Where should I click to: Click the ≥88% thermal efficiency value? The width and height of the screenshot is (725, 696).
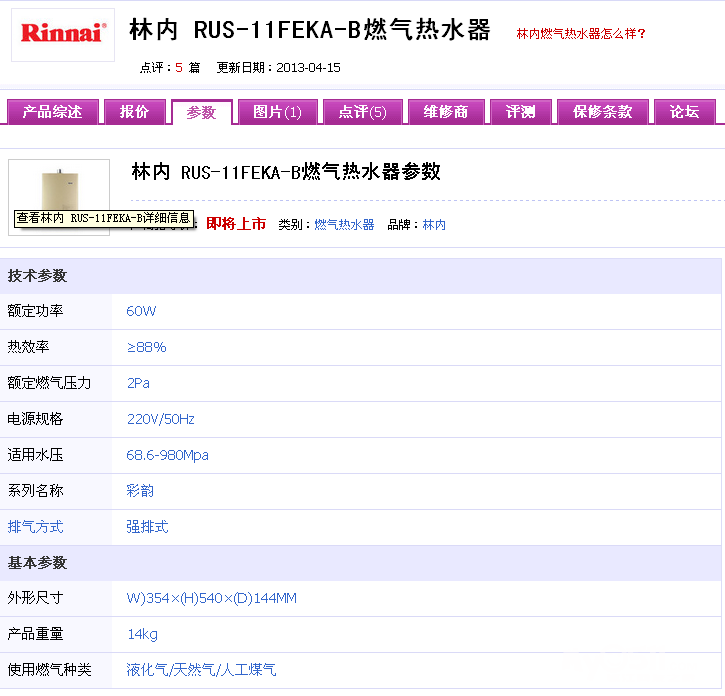pos(146,347)
